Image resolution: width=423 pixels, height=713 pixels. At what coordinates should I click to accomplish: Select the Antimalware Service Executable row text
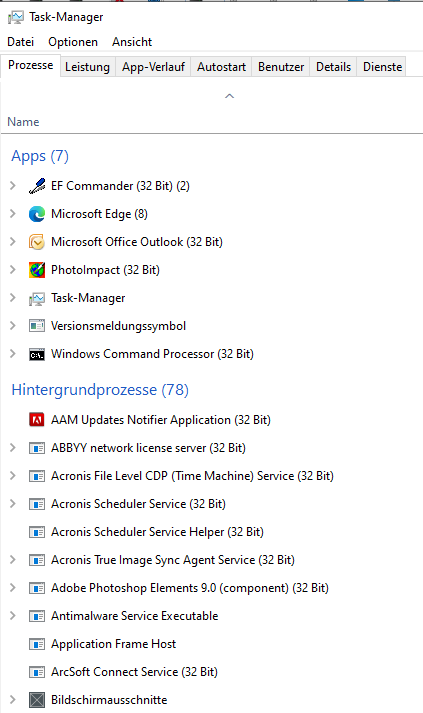point(135,616)
